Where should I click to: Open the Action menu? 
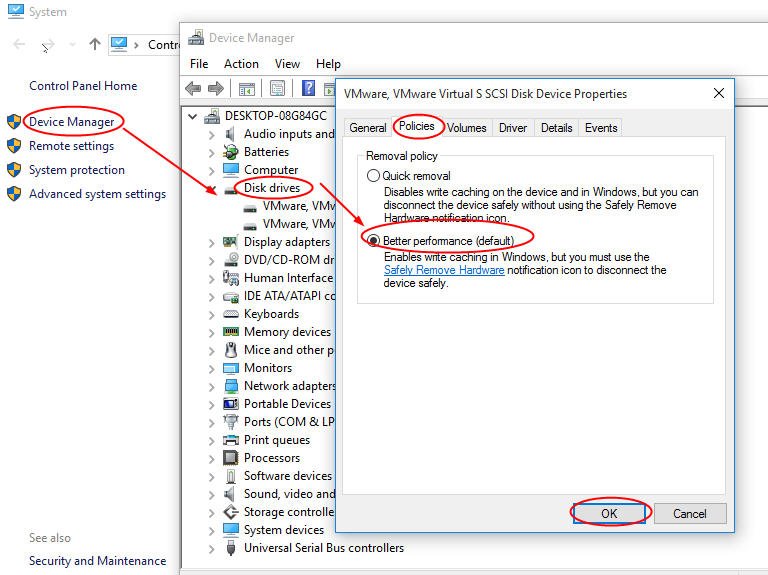coord(241,64)
